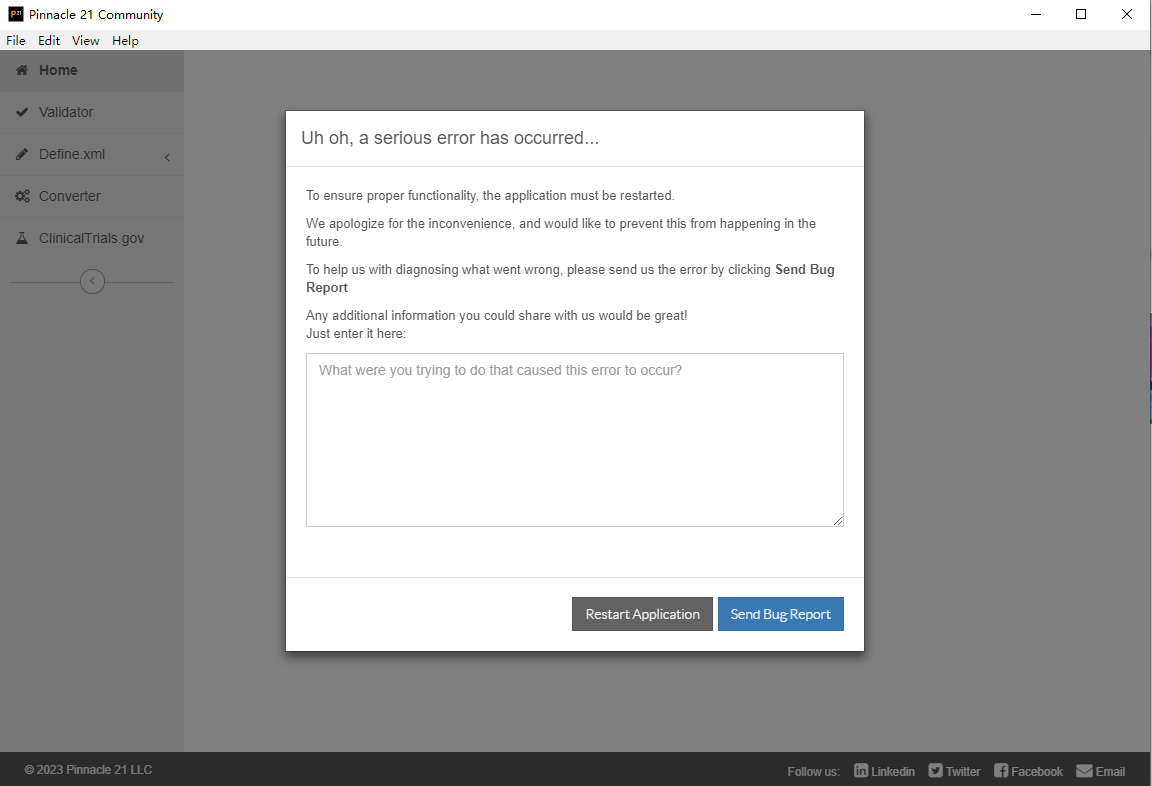1152x786 pixels.
Task: Minimize the Pinnacle 21 Community window
Action: coord(1036,14)
